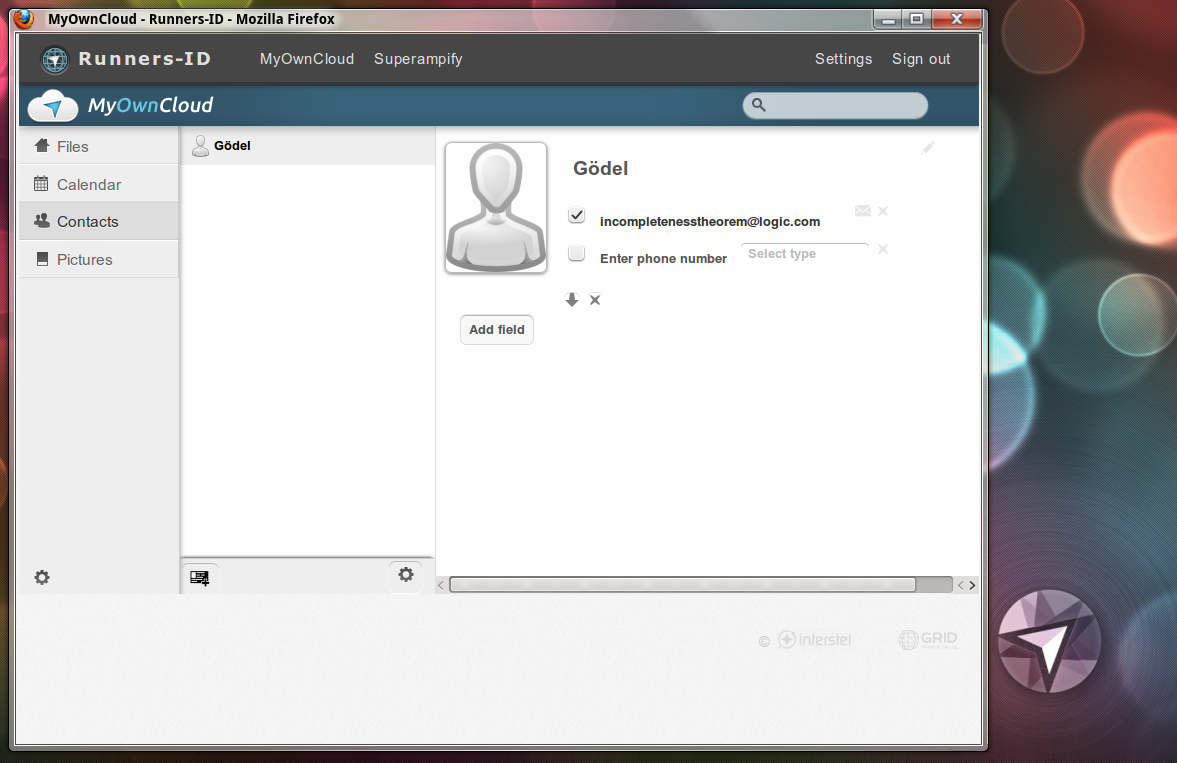1177x763 pixels.
Task: Open the Select type dropdown for the phone
Action: pyautogui.click(x=804, y=254)
